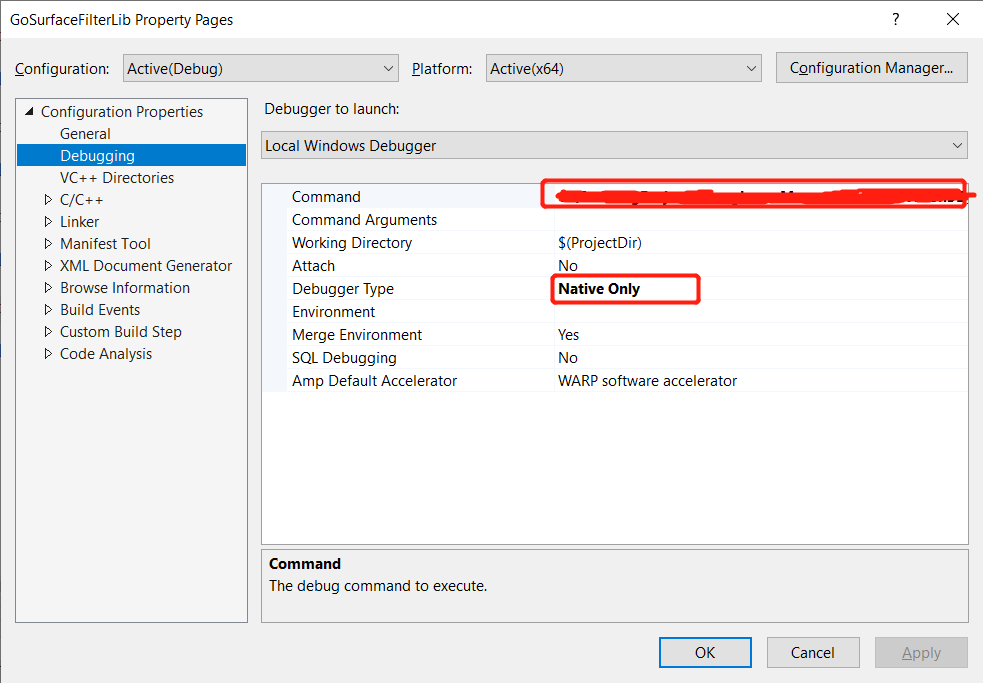Click the Command Arguments value field
This screenshot has height=683, width=983.
(x=760, y=220)
